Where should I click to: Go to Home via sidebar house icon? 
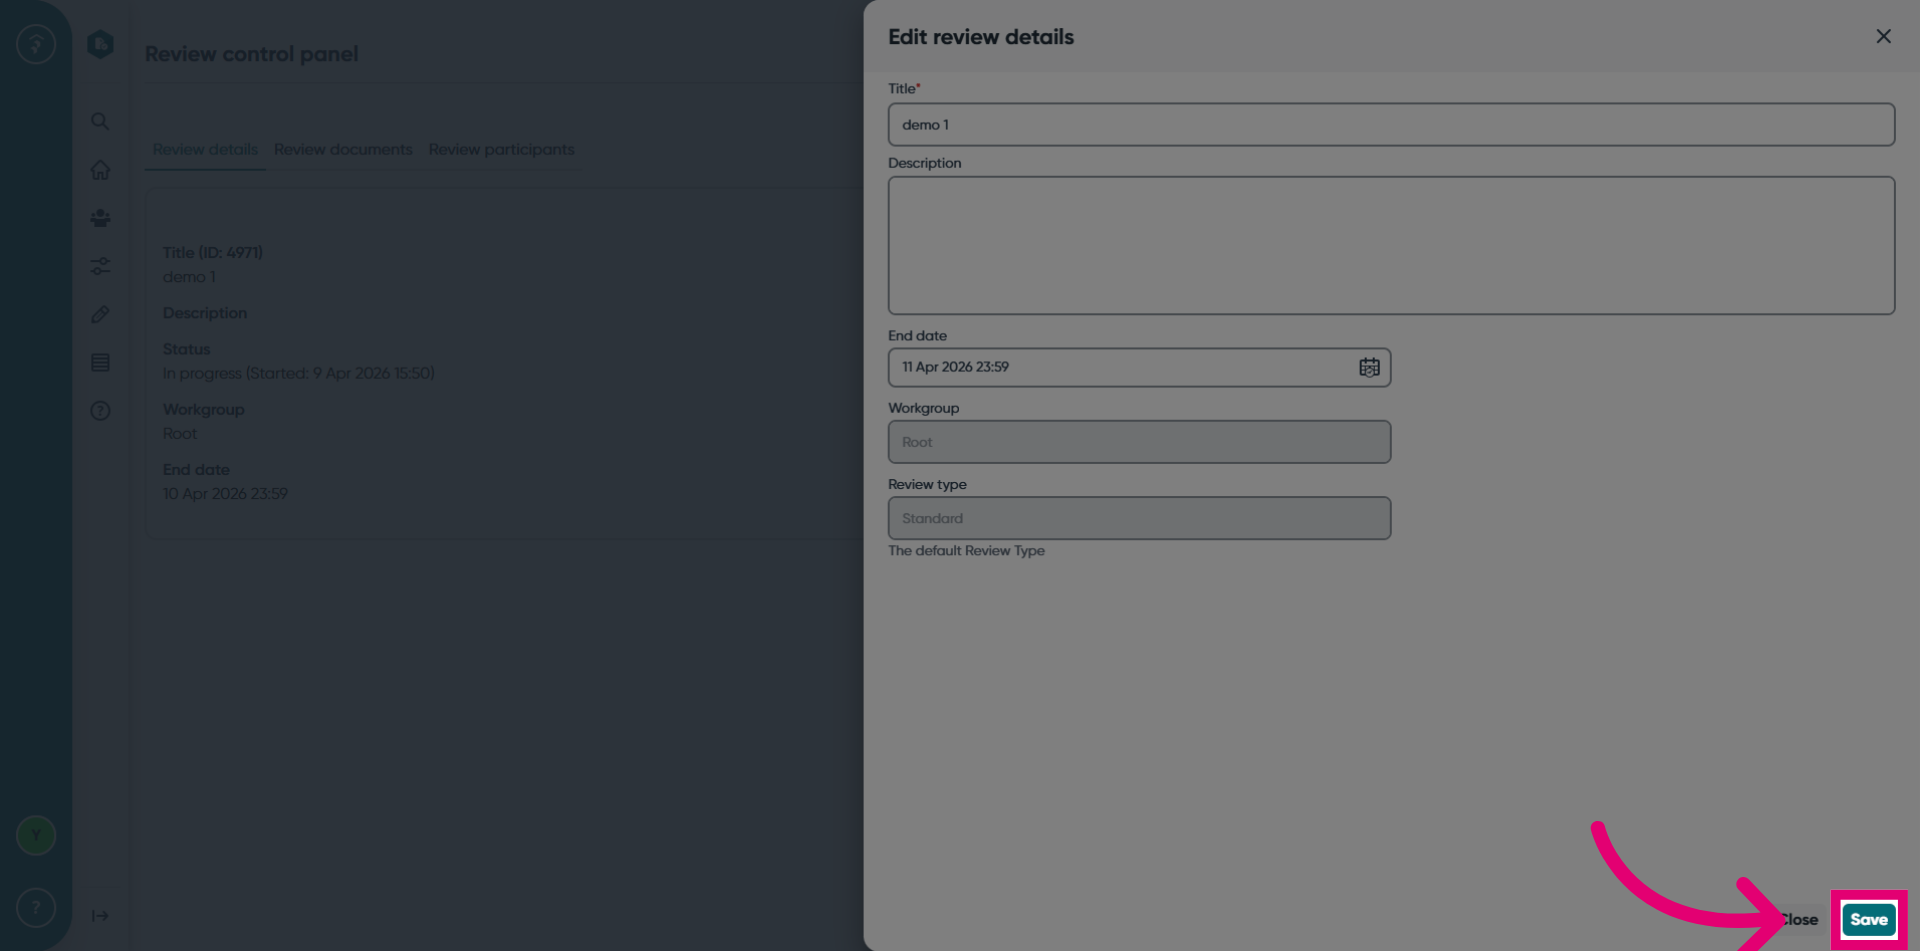click(x=100, y=170)
